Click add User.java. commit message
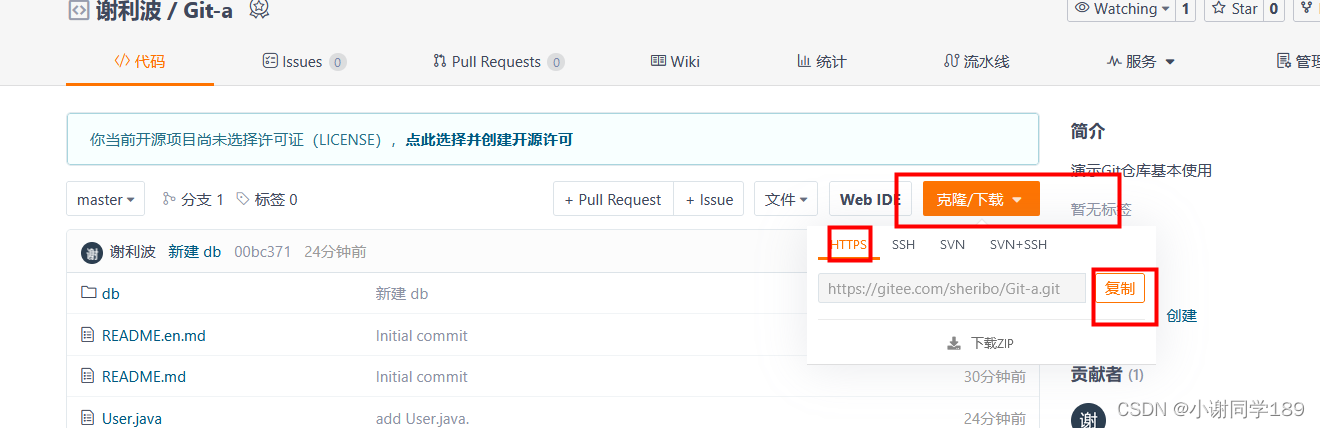Screen dimensions: 1320x428 [x=423, y=418]
